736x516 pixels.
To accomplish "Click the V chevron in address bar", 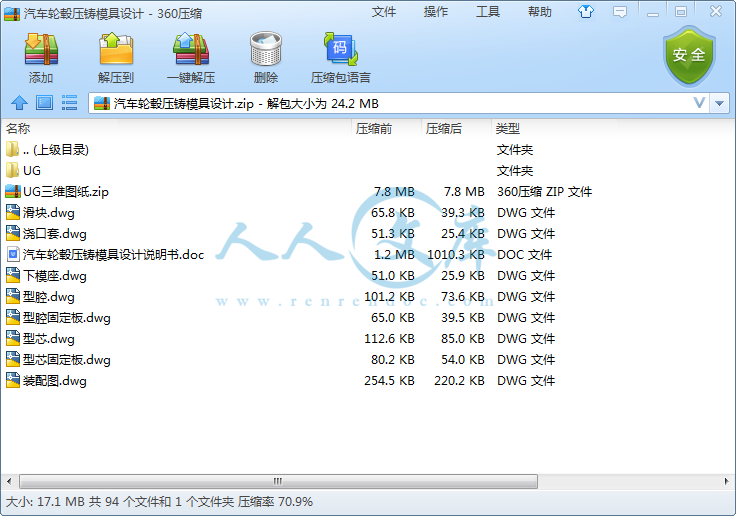I will (699, 103).
